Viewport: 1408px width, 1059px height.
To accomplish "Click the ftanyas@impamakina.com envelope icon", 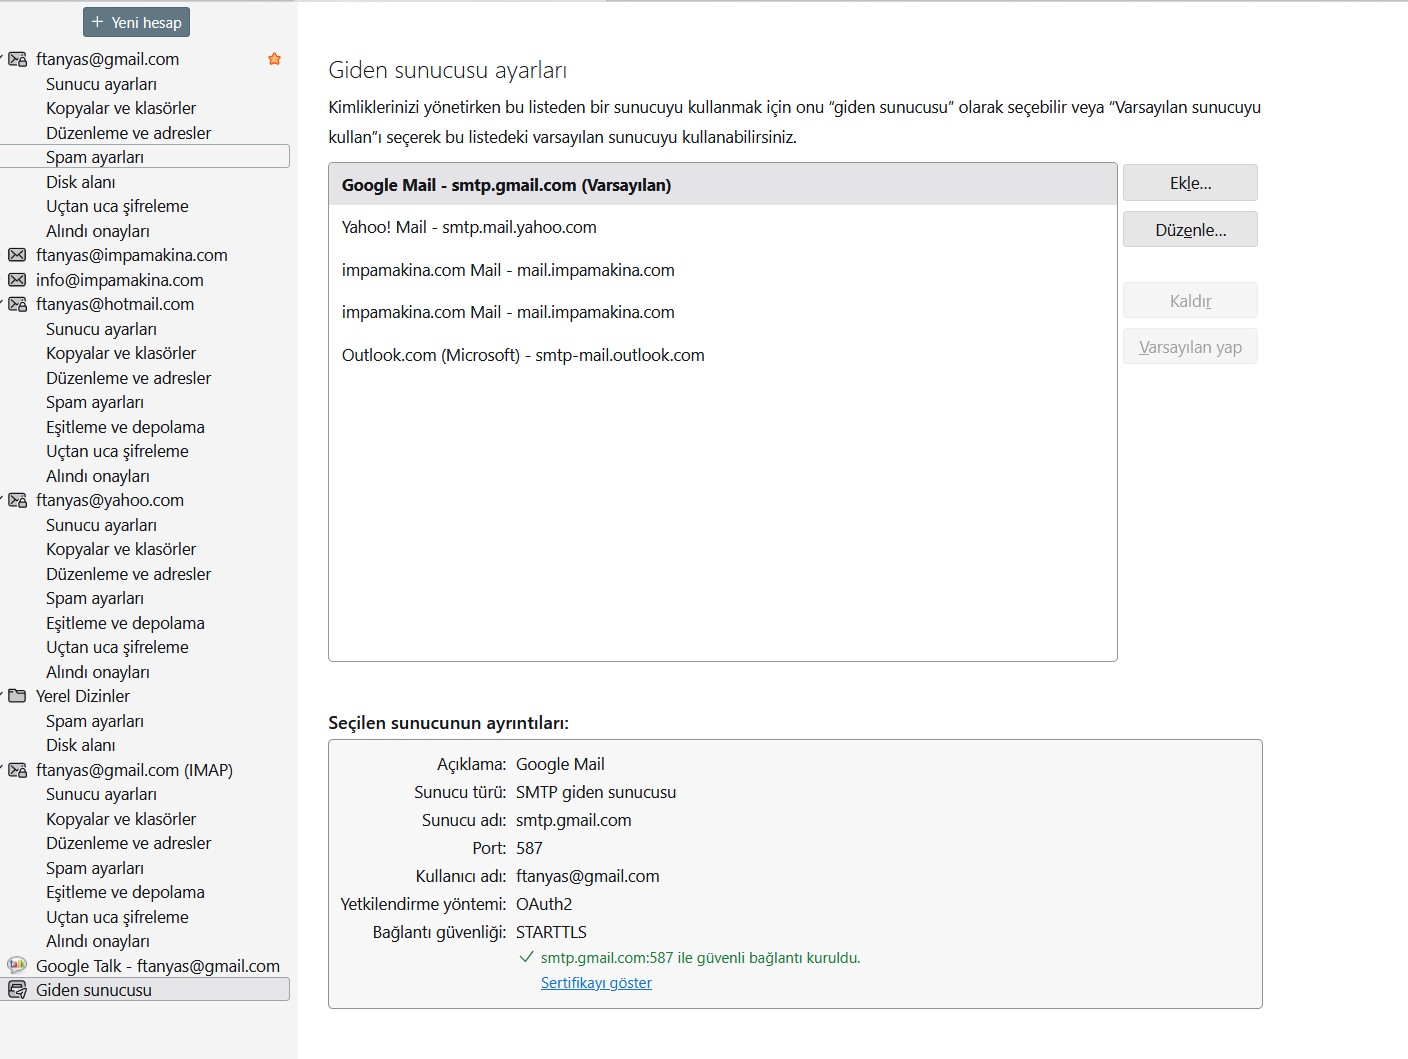I will [17, 255].
